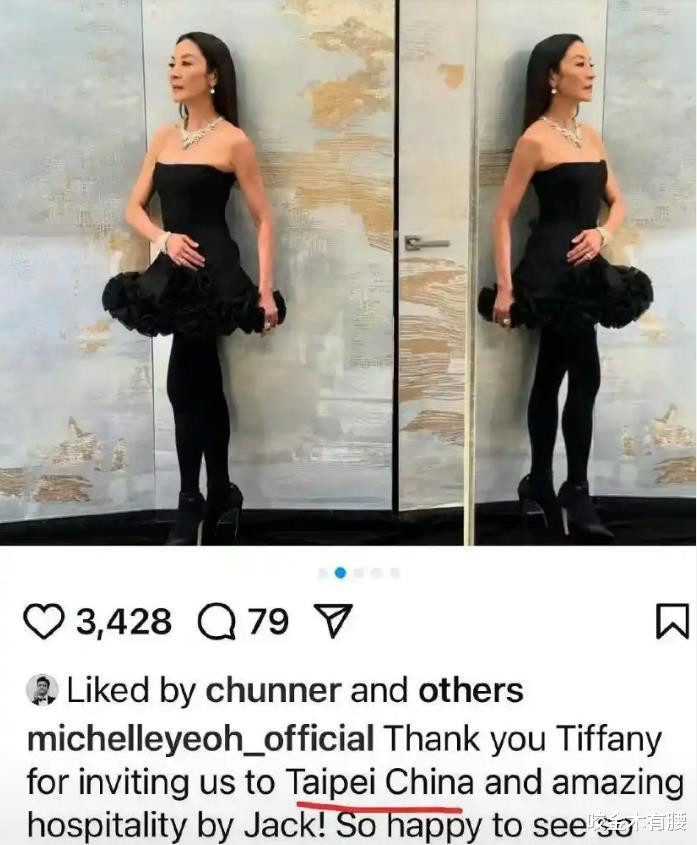Click the 79 comments count
Viewport: 697px width, 845px height.
click(x=268, y=621)
